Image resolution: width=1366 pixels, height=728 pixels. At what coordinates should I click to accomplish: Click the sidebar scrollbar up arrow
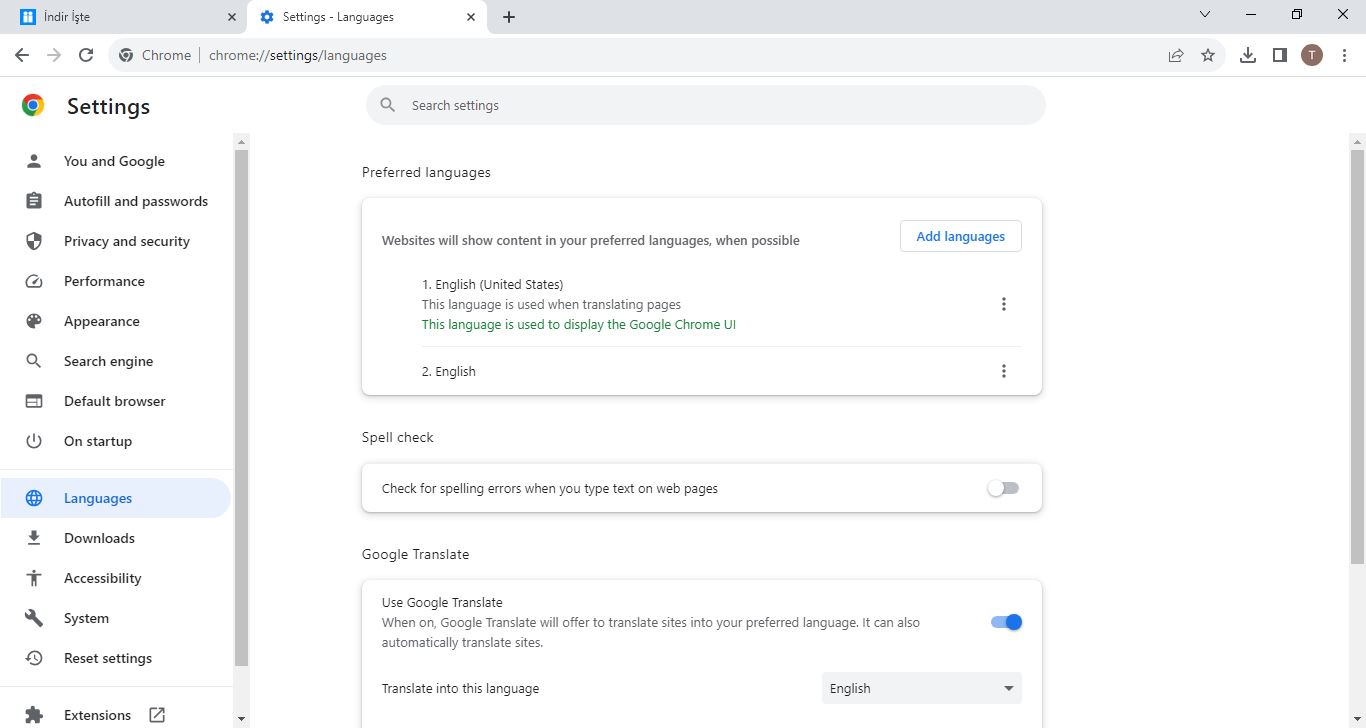240,141
